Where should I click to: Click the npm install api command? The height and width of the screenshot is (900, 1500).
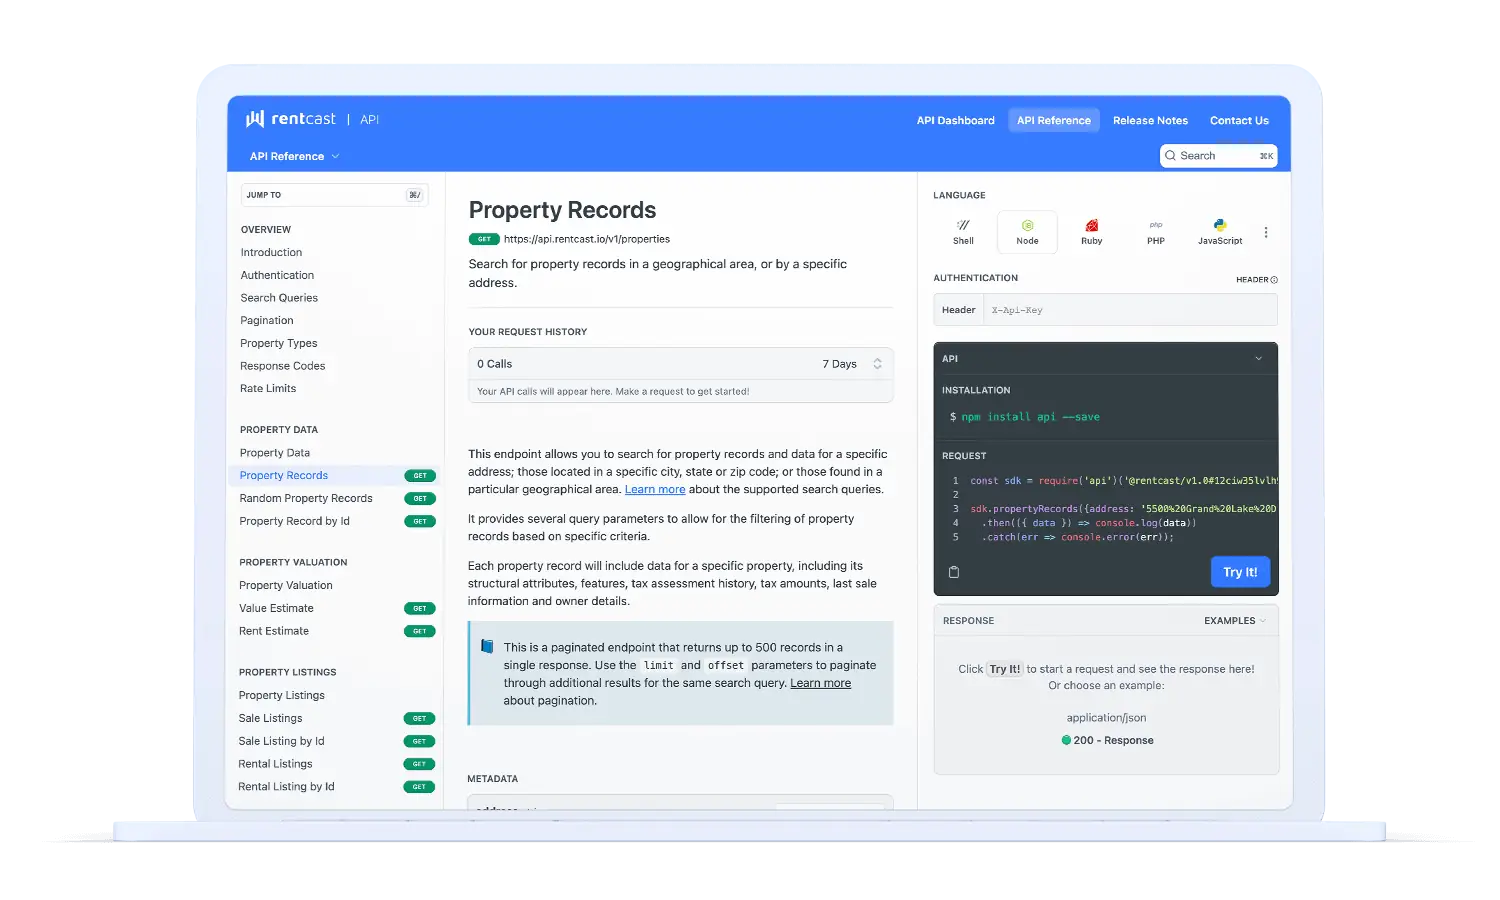[x=1030, y=417]
